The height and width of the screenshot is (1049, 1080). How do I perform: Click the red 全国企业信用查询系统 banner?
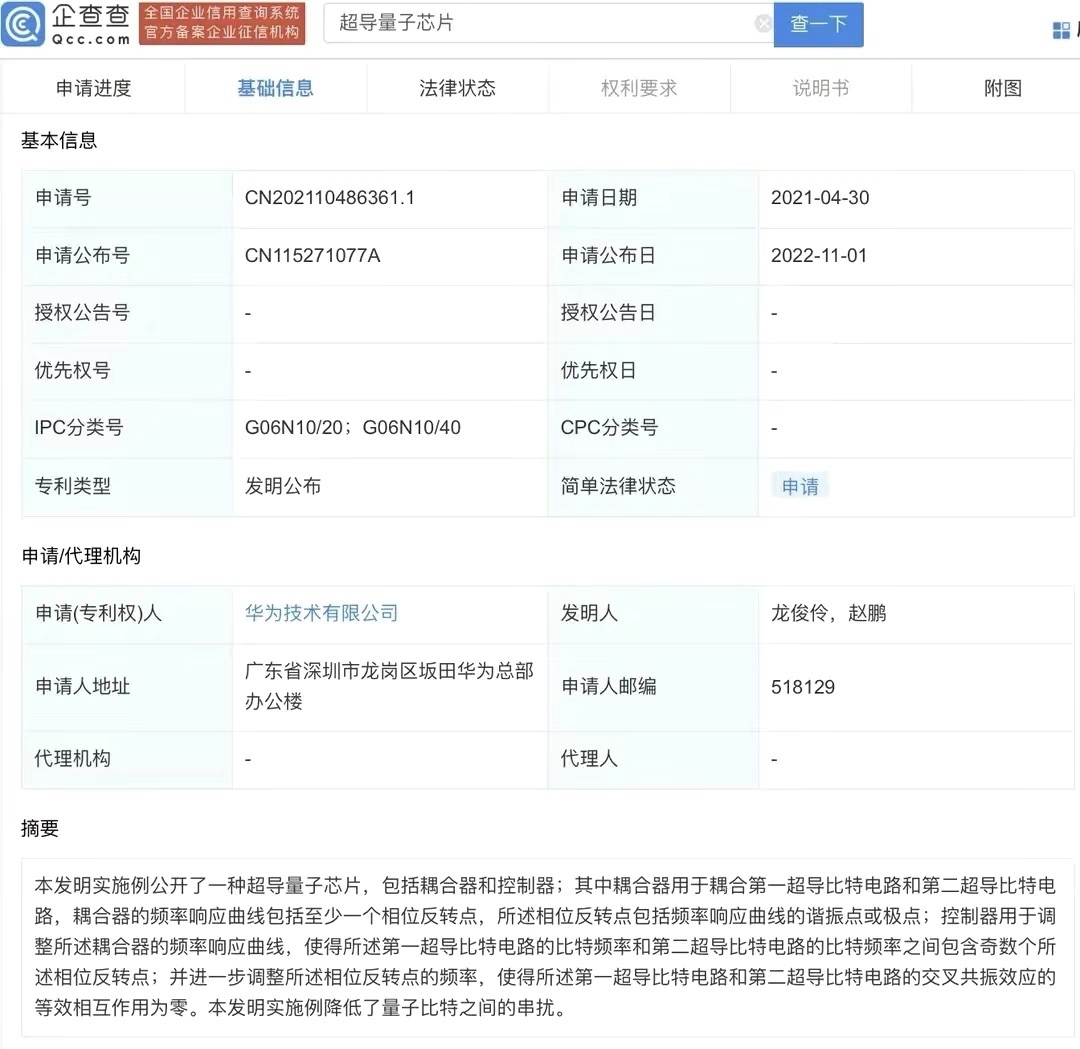[222, 23]
